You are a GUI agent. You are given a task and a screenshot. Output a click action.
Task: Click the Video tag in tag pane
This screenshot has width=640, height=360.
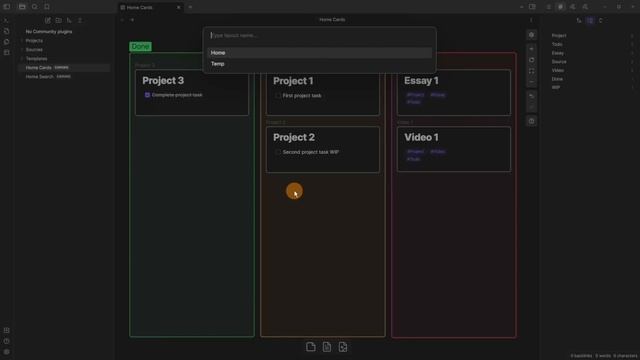pyautogui.click(x=558, y=70)
